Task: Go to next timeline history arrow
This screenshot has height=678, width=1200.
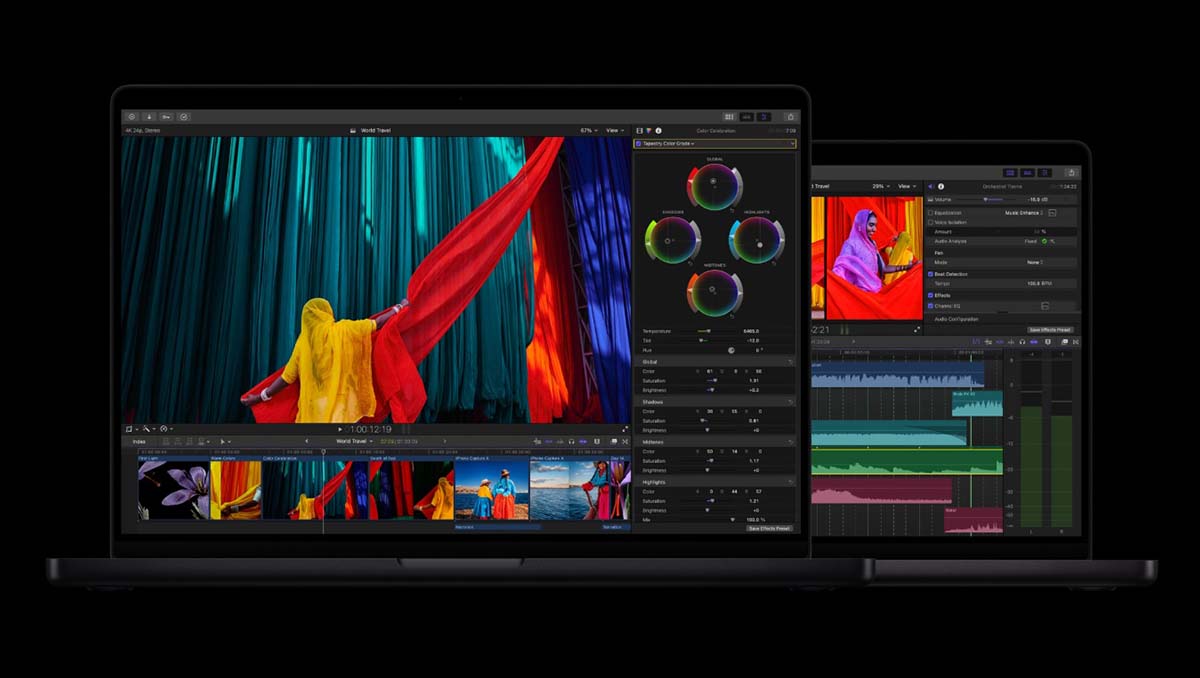Action: 445,441
